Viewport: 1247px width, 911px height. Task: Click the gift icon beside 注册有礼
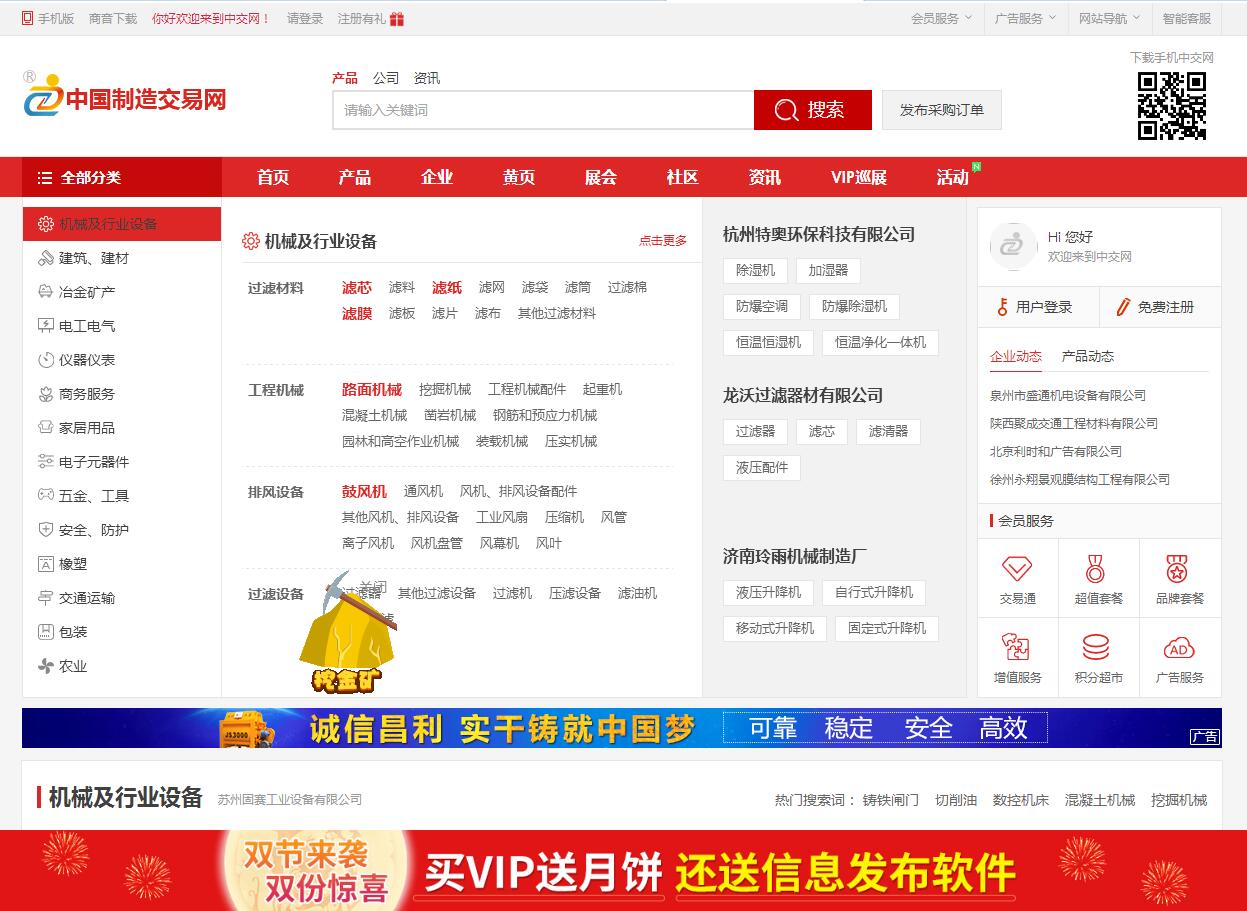point(397,18)
